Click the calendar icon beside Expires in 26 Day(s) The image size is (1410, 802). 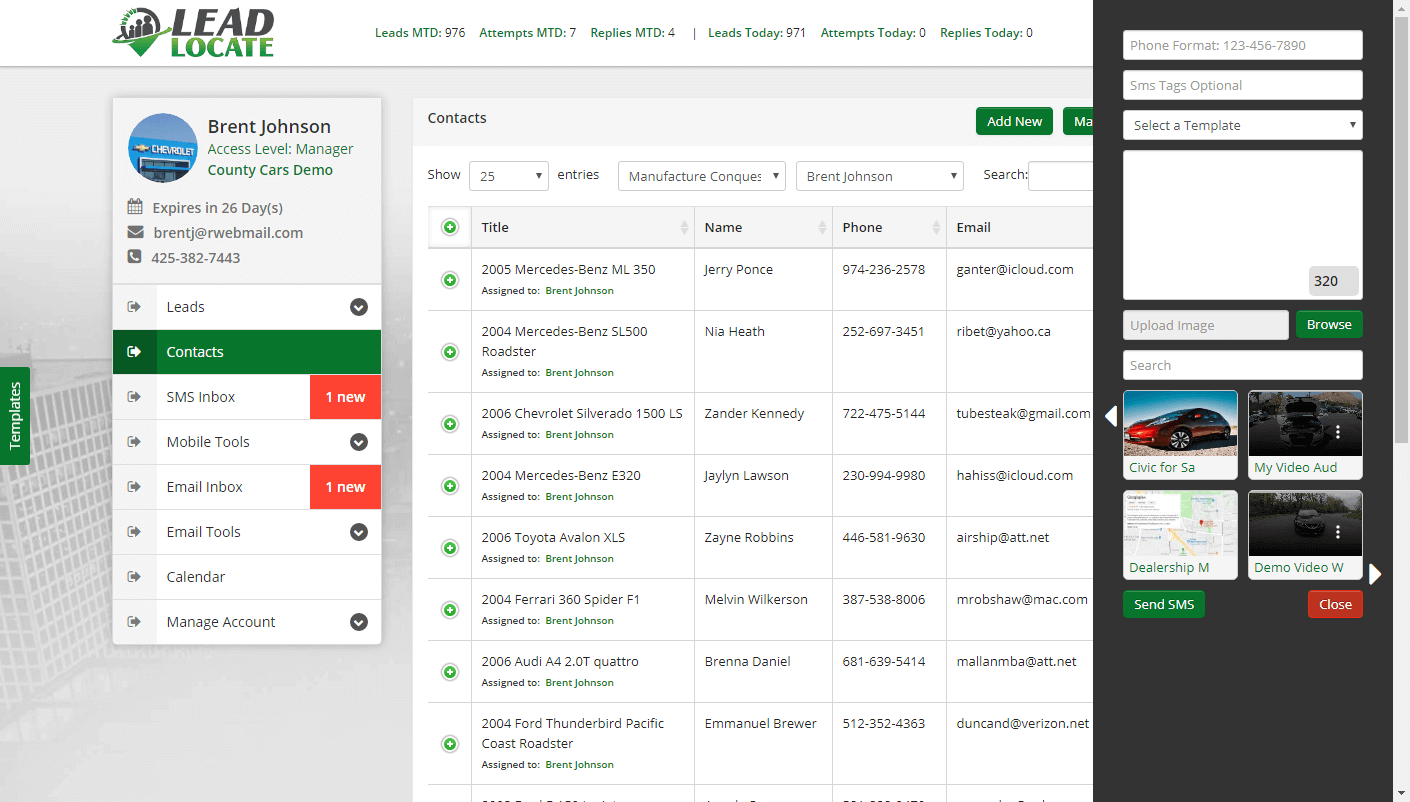pyautogui.click(x=135, y=207)
